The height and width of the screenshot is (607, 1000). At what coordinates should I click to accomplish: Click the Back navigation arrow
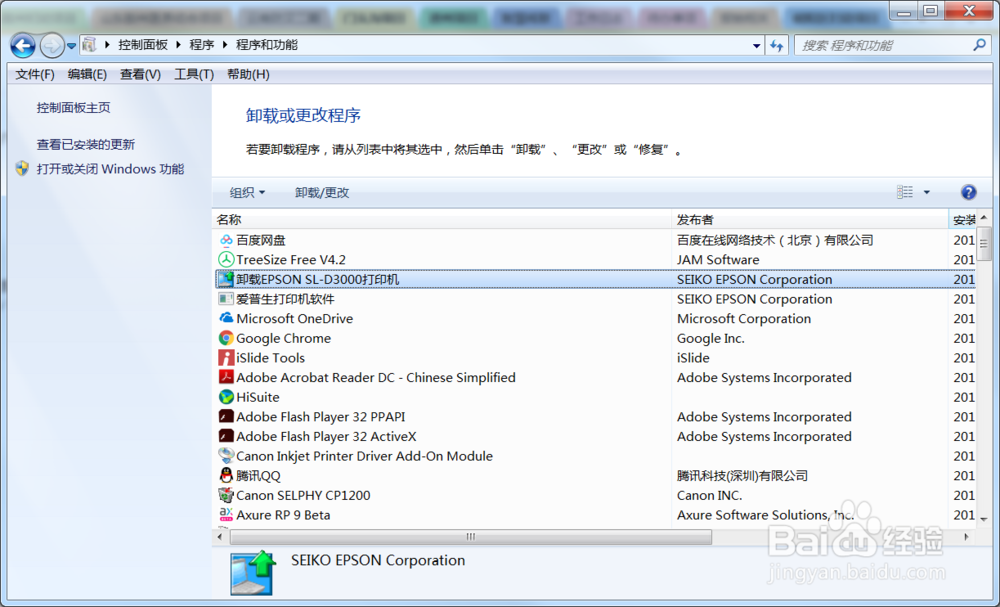pos(23,45)
